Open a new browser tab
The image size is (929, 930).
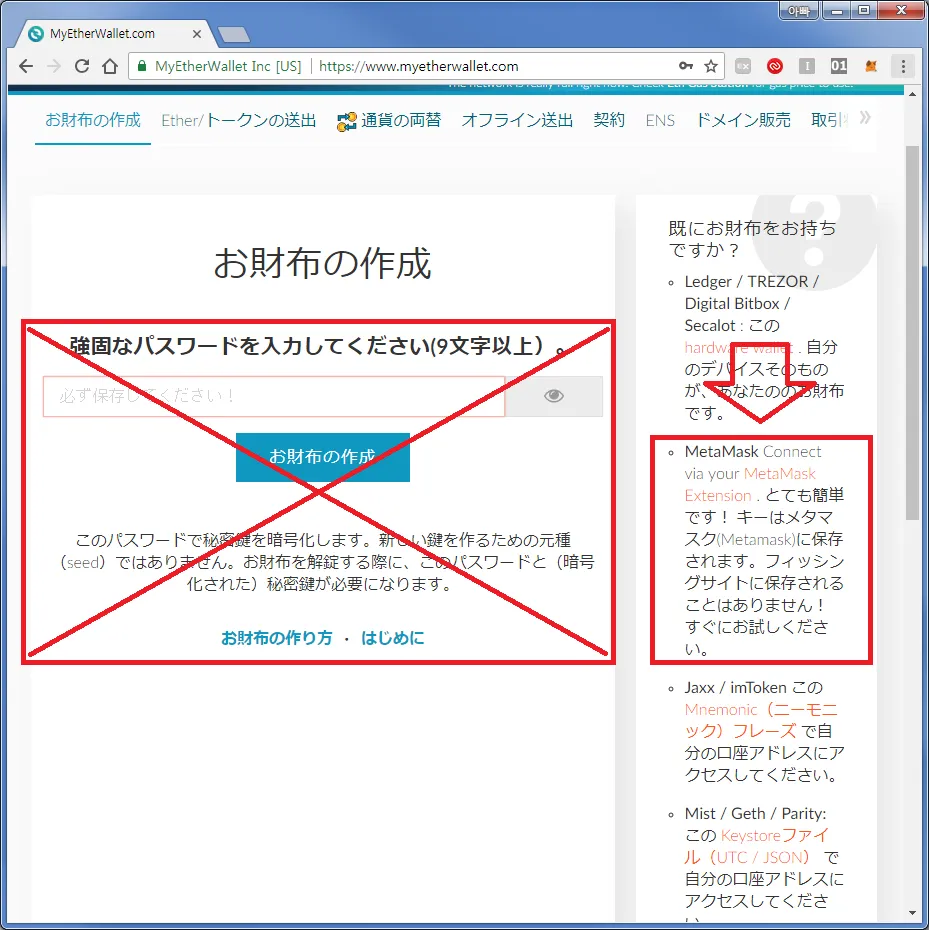(x=234, y=35)
